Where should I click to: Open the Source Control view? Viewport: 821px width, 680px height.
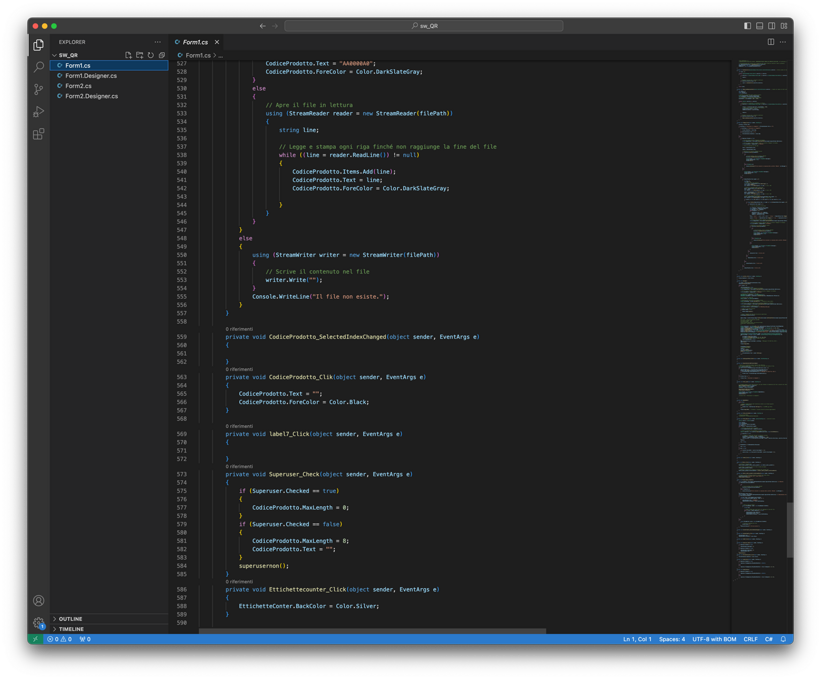coord(38,90)
